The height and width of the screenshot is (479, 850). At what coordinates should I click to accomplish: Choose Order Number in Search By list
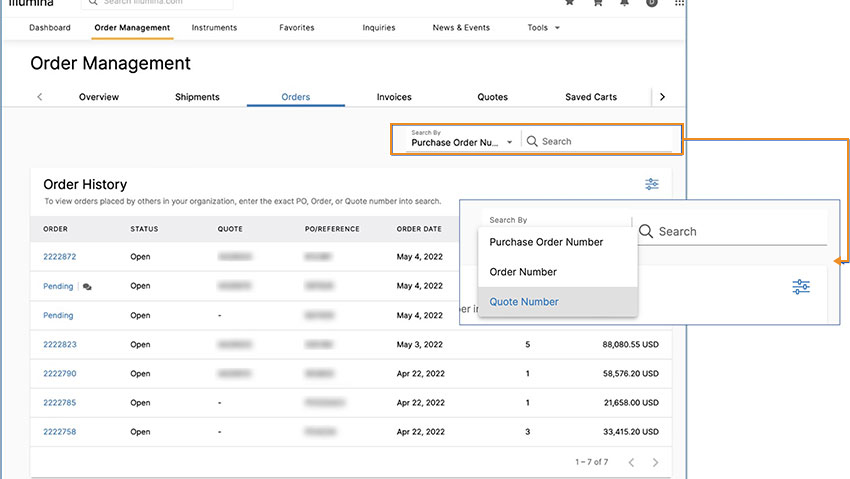tap(523, 272)
